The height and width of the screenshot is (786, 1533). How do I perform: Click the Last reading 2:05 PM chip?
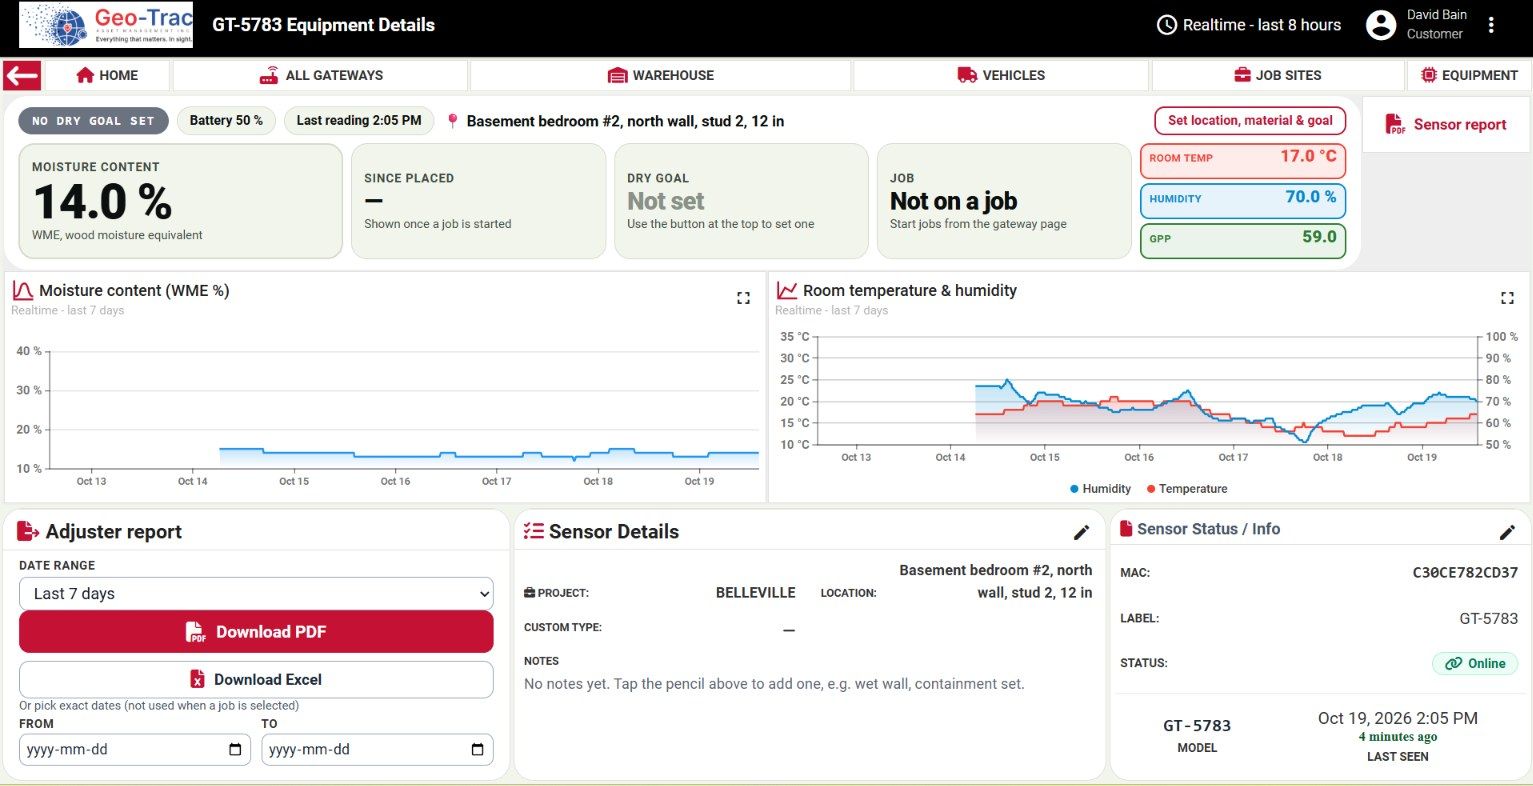[x=359, y=121]
